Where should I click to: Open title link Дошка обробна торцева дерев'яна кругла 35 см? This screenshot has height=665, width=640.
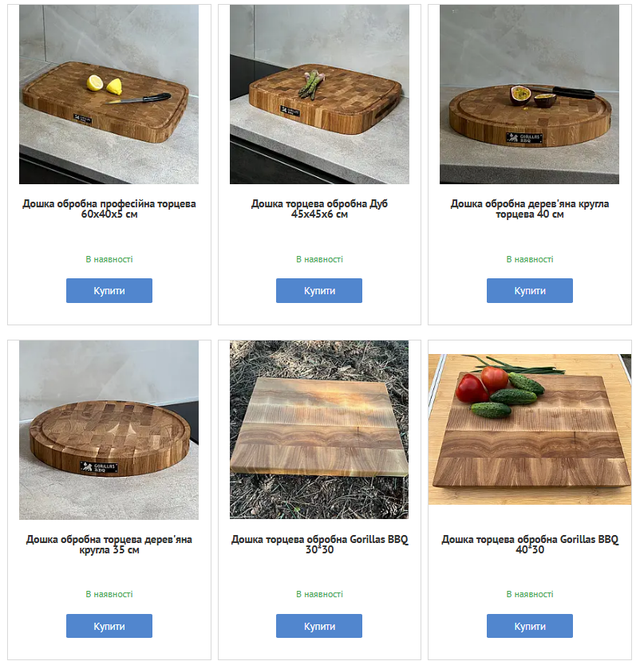tap(109, 545)
